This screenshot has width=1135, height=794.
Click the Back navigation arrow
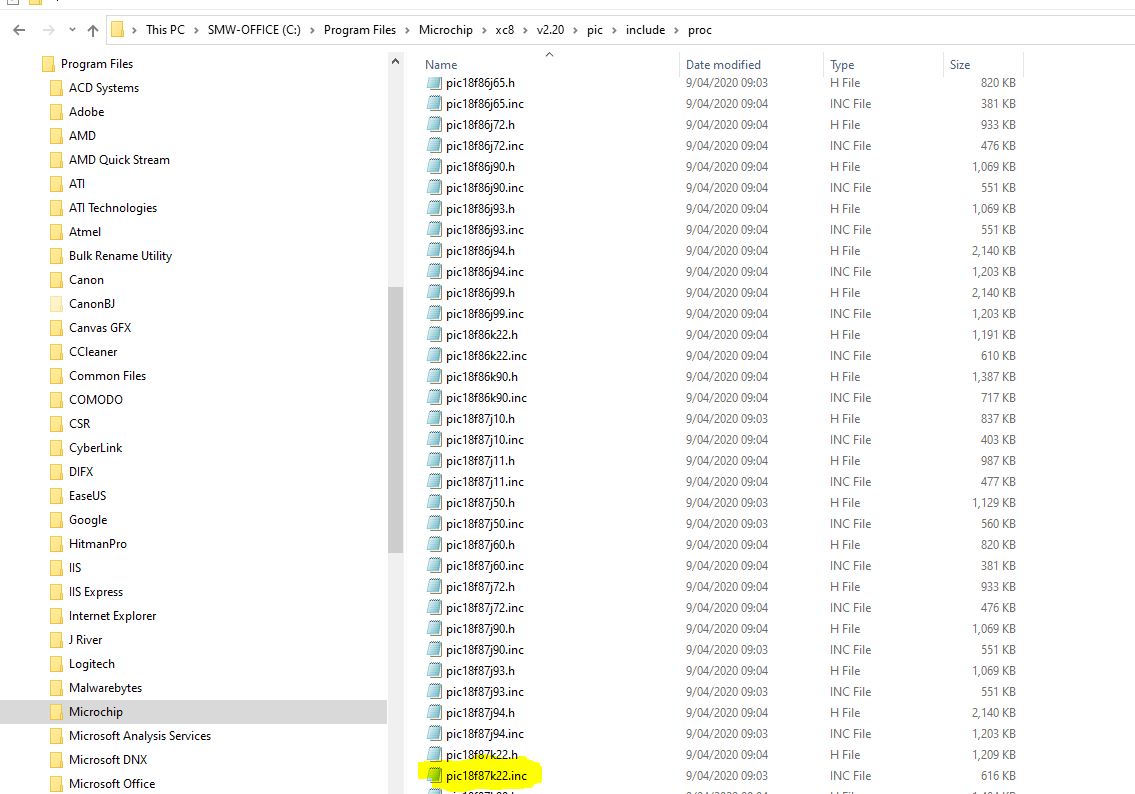tap(19, 30)
